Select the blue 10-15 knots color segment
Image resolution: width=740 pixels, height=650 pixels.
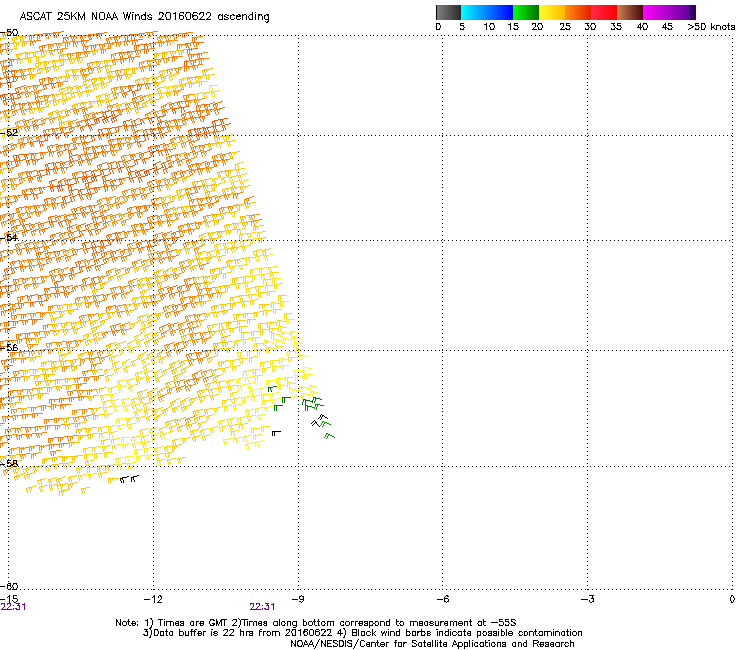(500, 12)
